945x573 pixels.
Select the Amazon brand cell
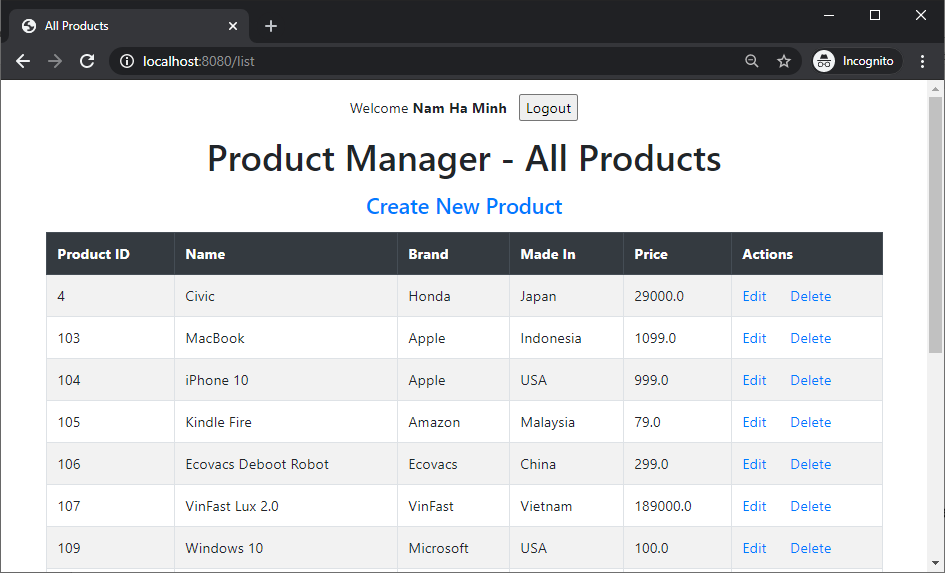click(x=453, y=422)
